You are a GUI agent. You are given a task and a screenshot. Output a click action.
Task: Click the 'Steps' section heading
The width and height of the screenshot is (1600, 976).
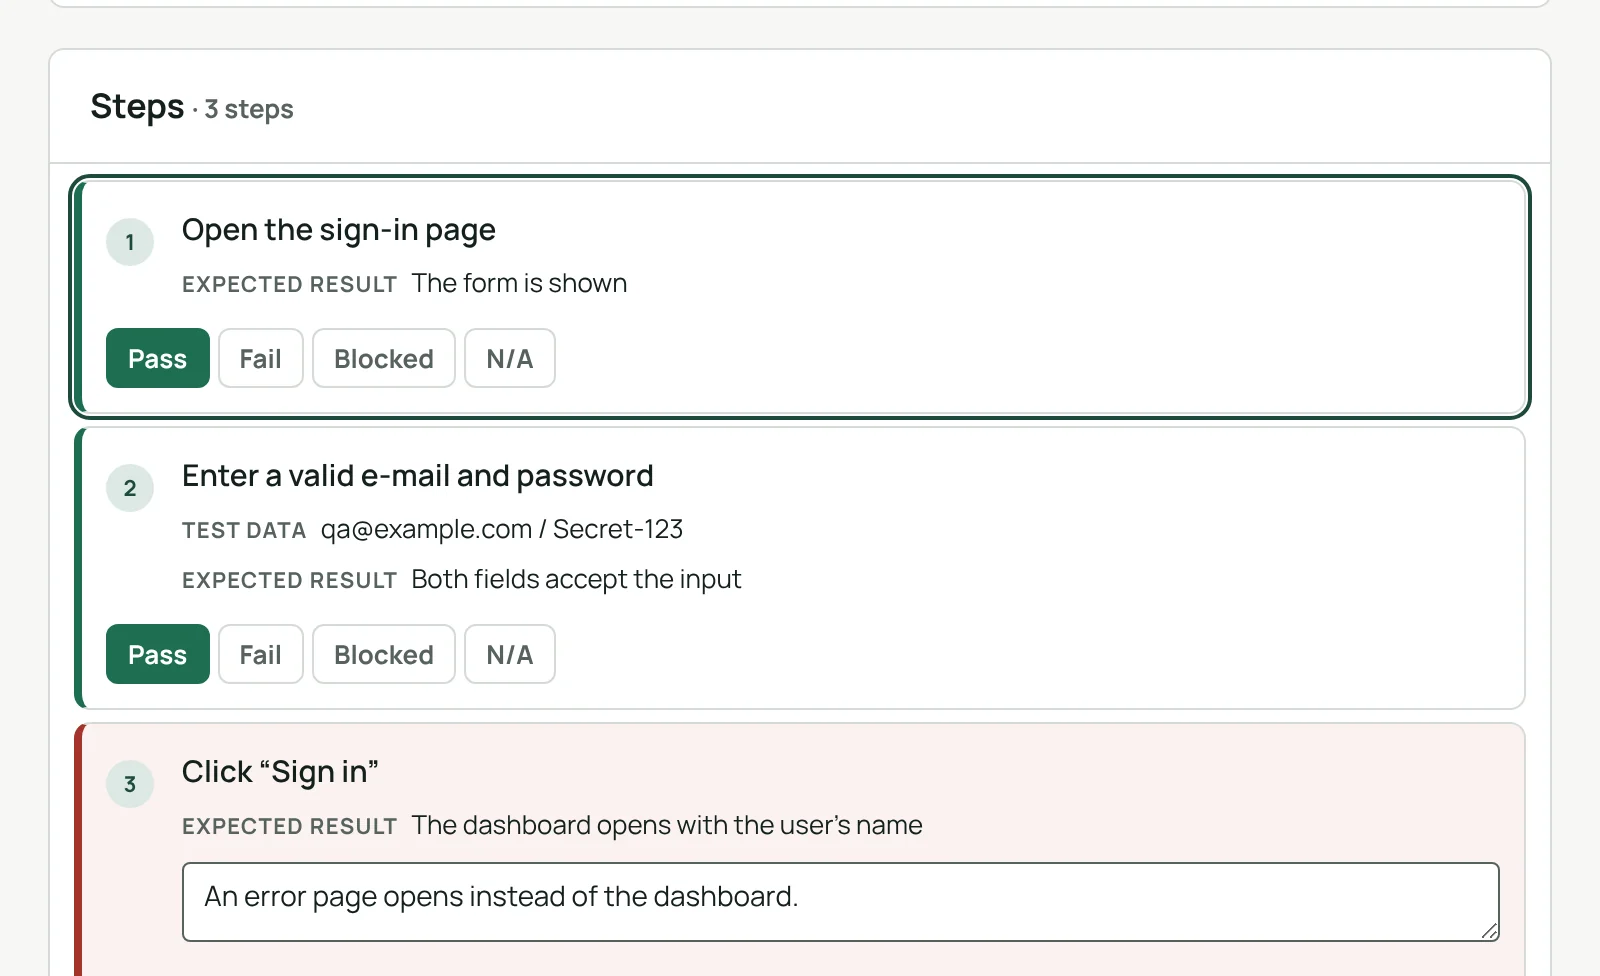137,106
